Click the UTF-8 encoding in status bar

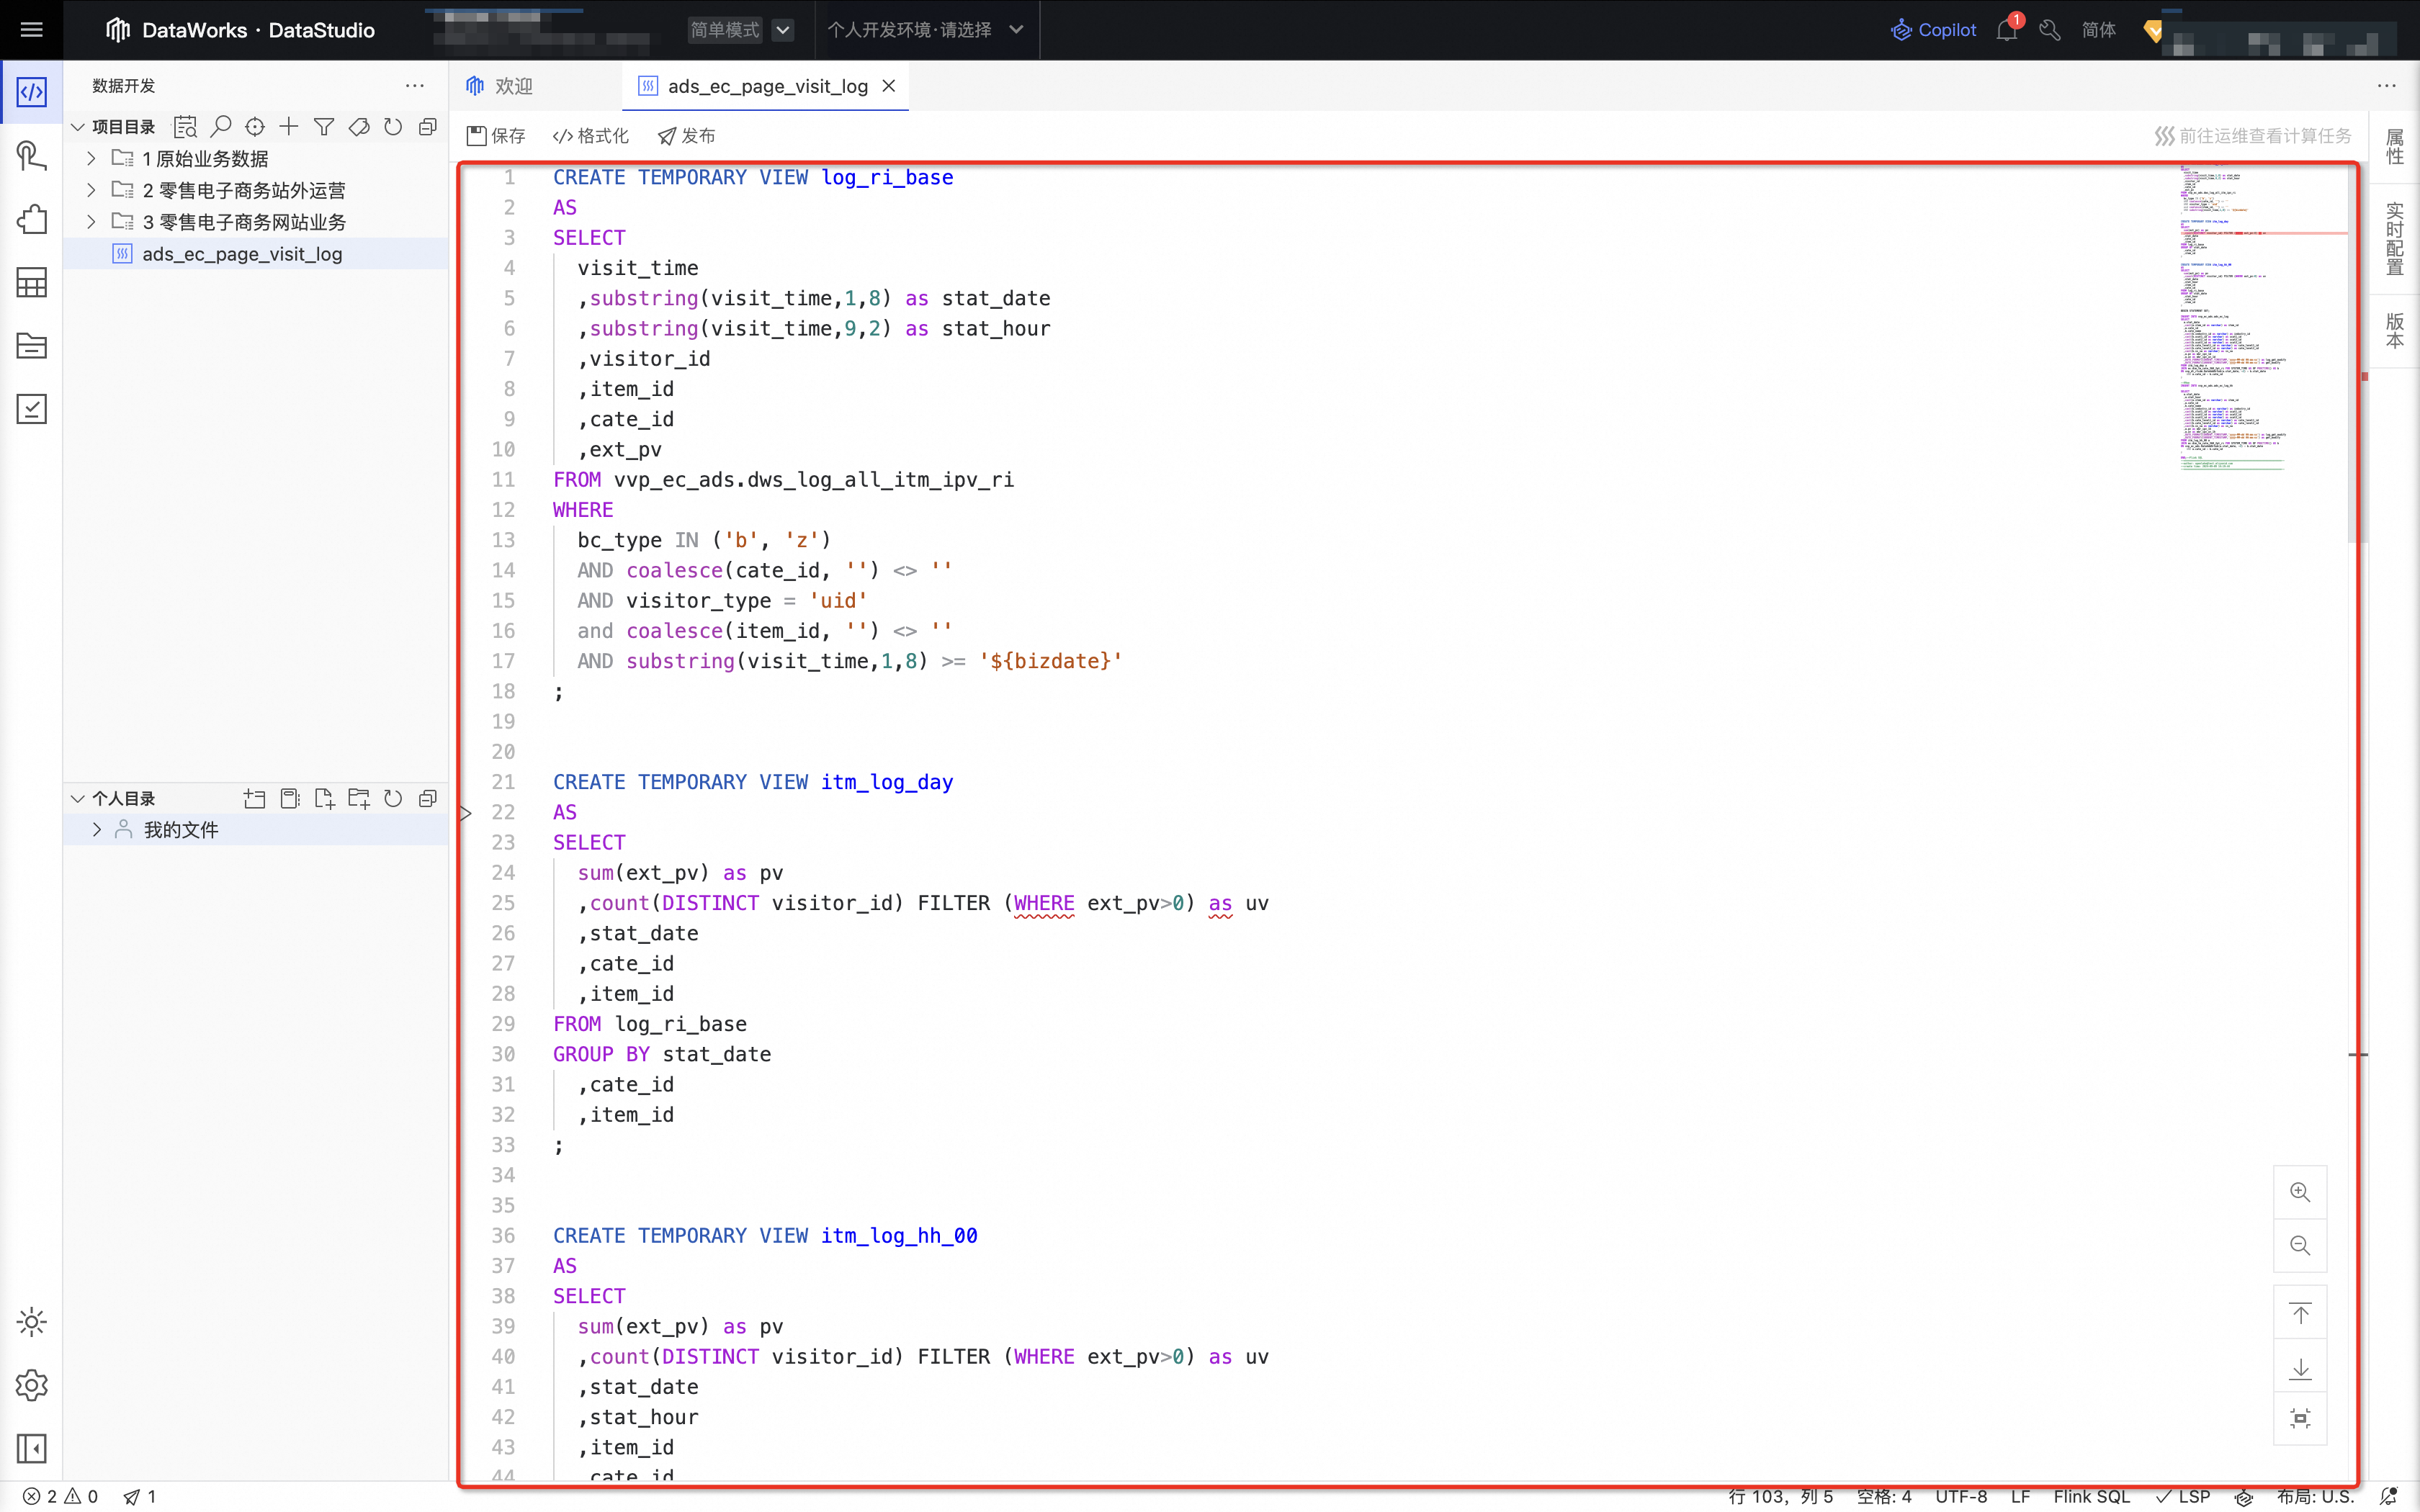pos(1960,1497)
